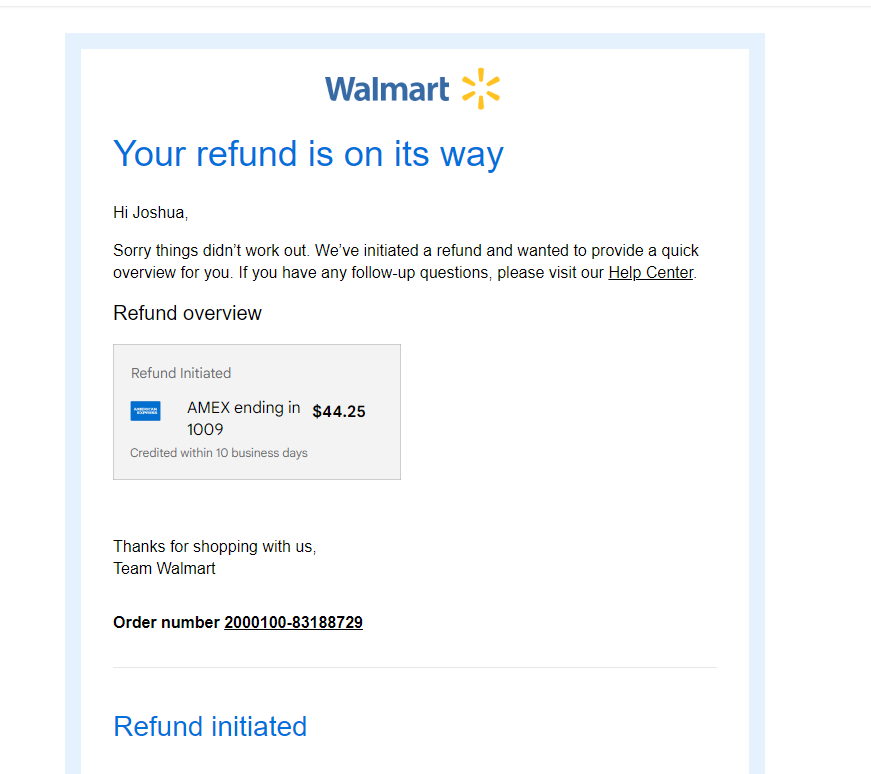Image resolution: width=871 pixels, height=774 pixels.
Task: Click 'Credited within 10 business days' note
Action: (219, 453)
